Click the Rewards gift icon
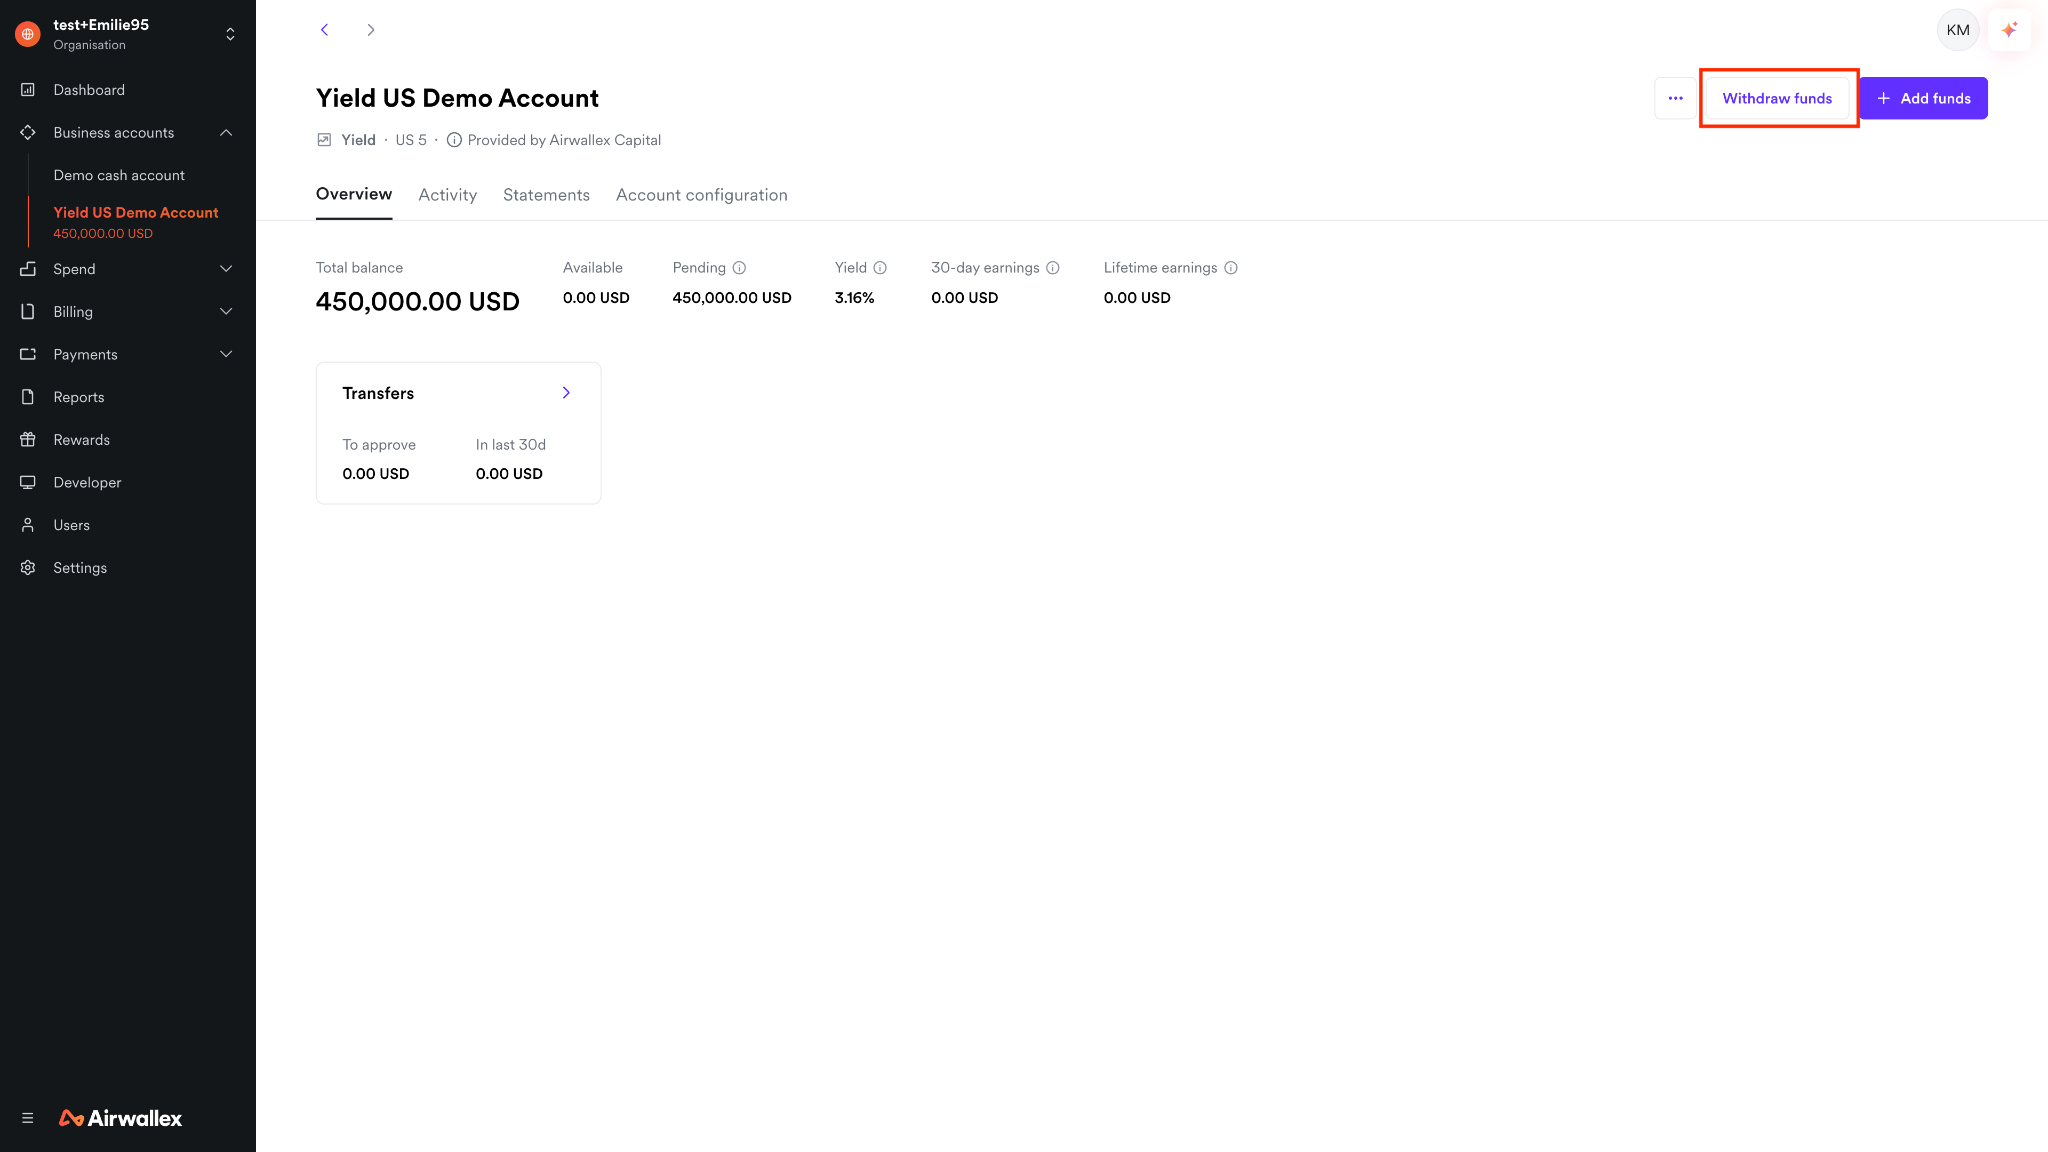This screenshot has height=1152, width=2048. coord(28,440)
